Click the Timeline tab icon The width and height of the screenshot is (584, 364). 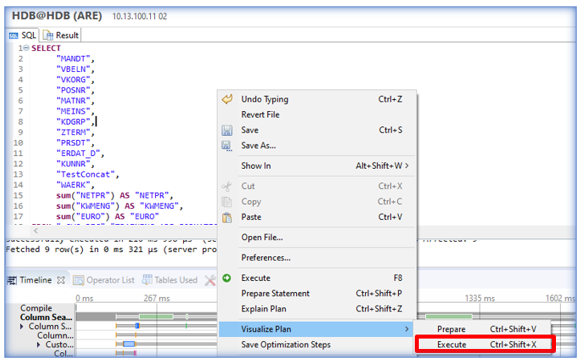click(x=12, y=280)
